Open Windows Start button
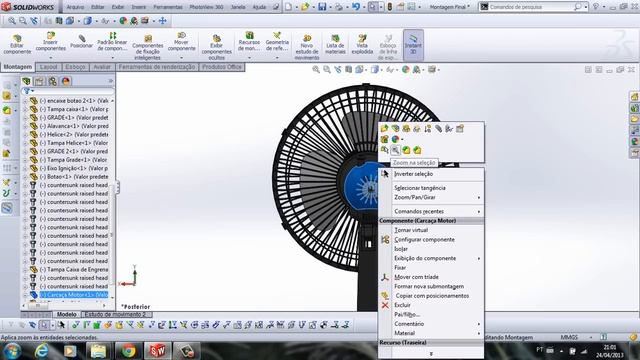Screen dimensions: 640x360 point(12,351)
